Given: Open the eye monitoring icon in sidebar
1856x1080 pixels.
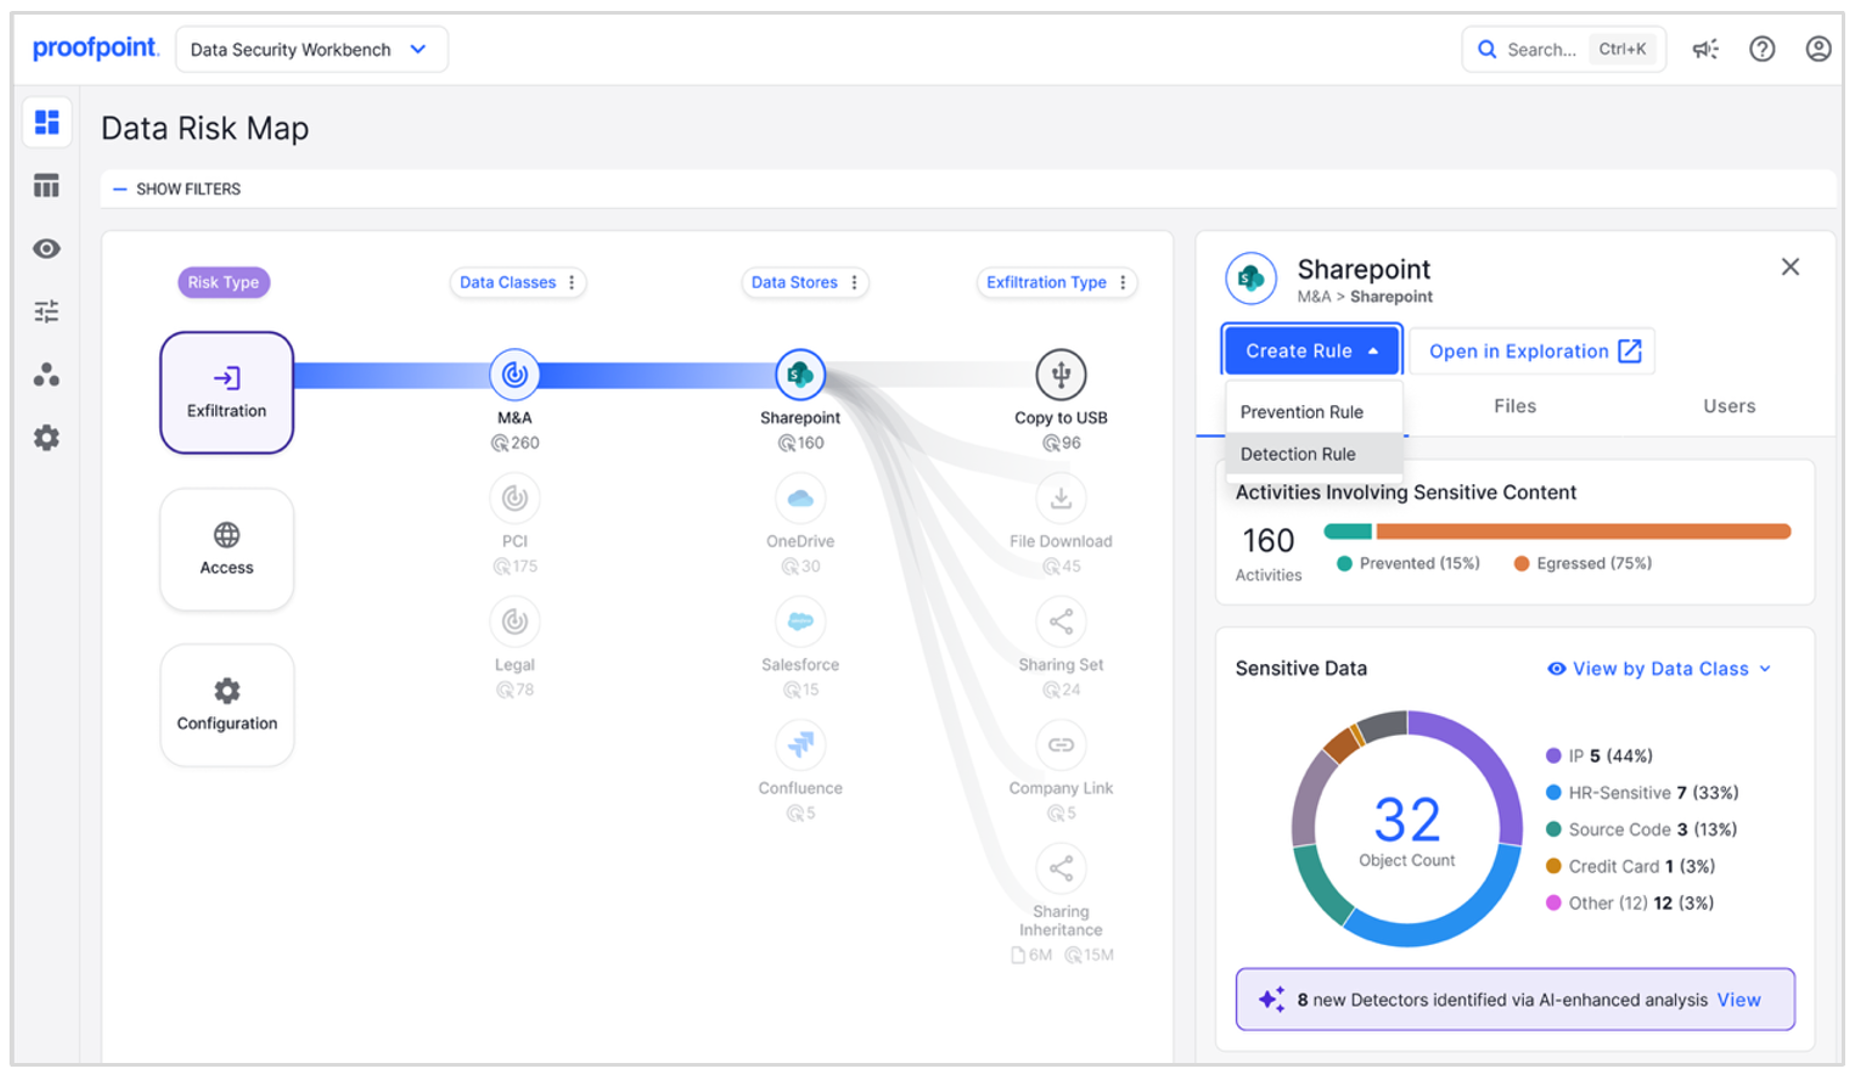Looking at the screenshot, I should [x=47, y=249].
